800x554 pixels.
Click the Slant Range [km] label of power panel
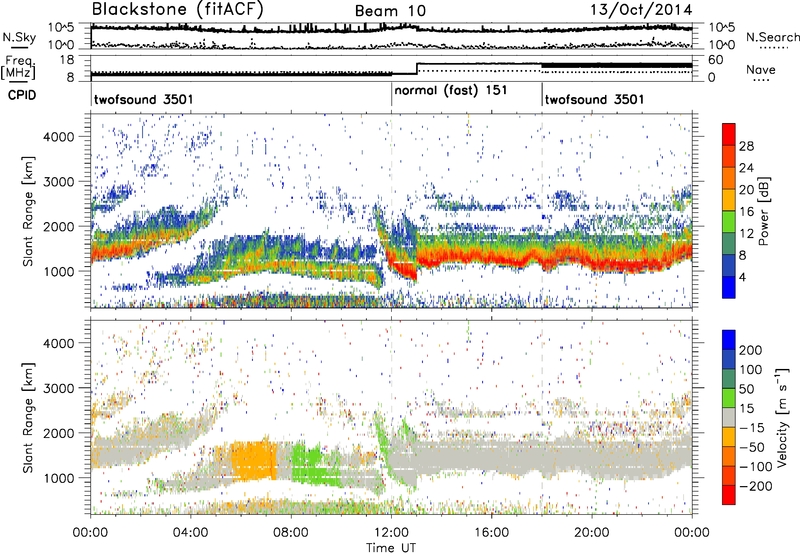(28, 211)
